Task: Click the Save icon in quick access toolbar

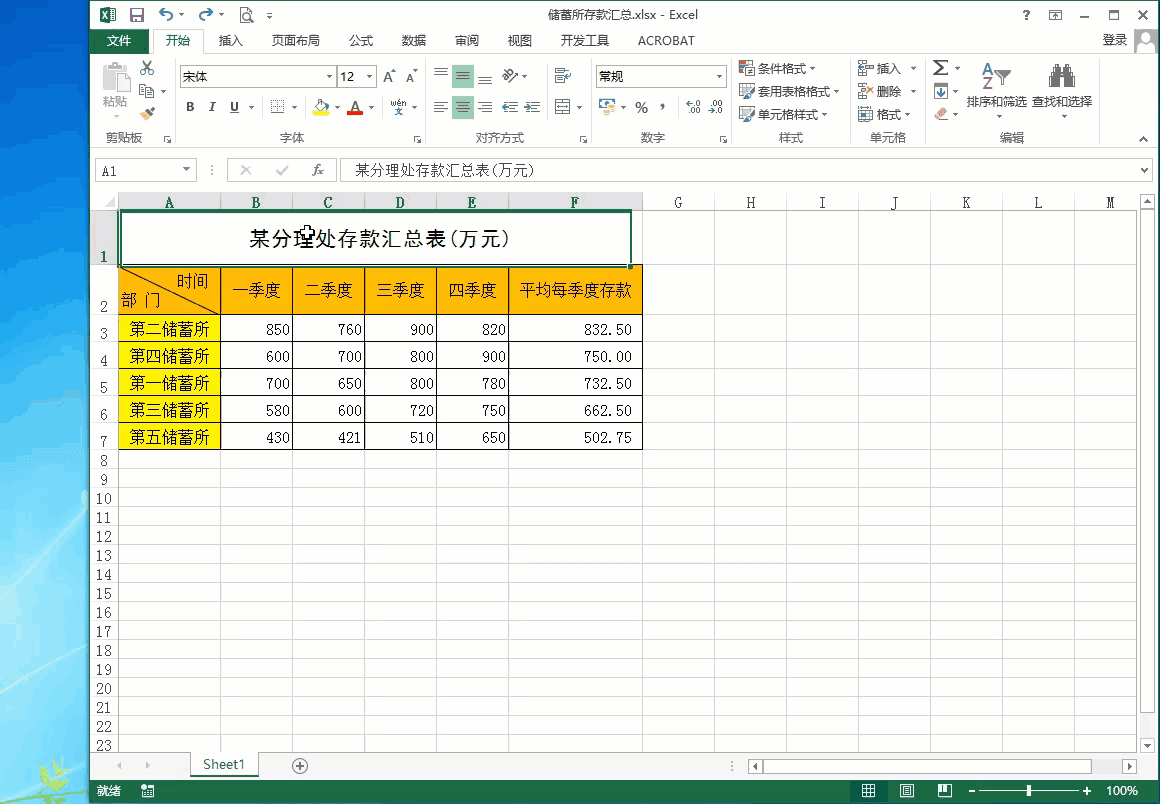Action: (137, 15)
